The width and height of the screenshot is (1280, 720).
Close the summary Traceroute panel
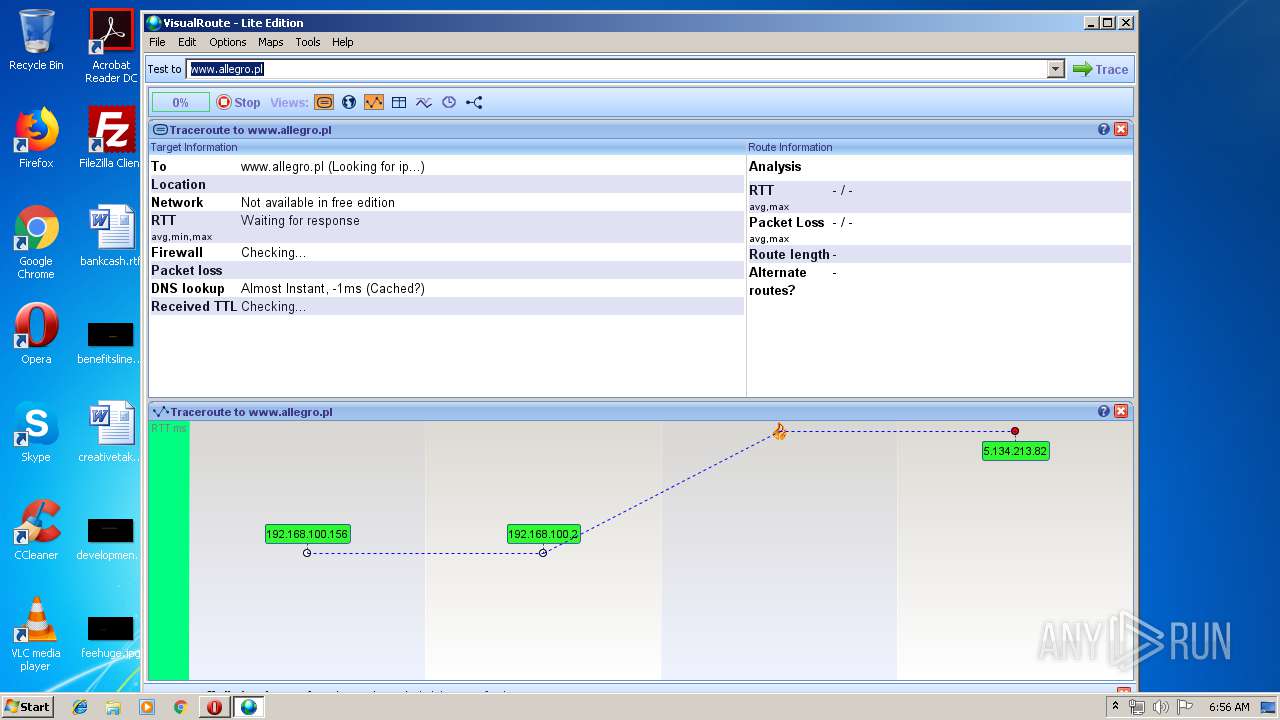[1121, 129]
